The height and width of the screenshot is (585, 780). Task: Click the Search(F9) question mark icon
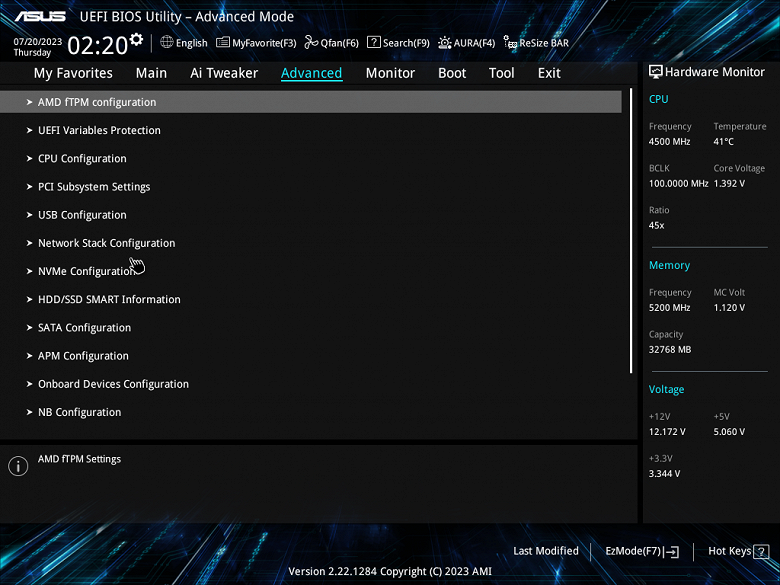pos(374,42)
